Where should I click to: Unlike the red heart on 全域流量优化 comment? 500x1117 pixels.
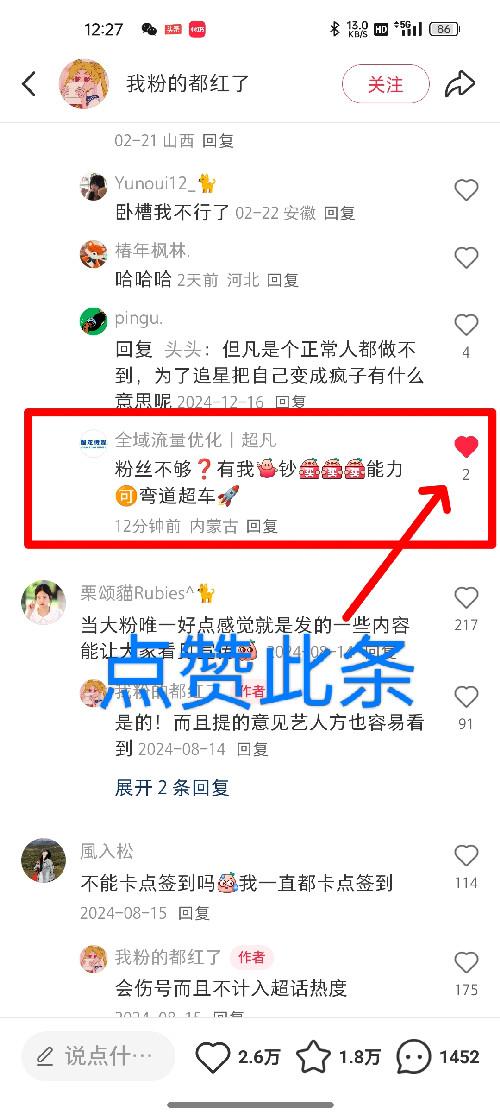466,447
